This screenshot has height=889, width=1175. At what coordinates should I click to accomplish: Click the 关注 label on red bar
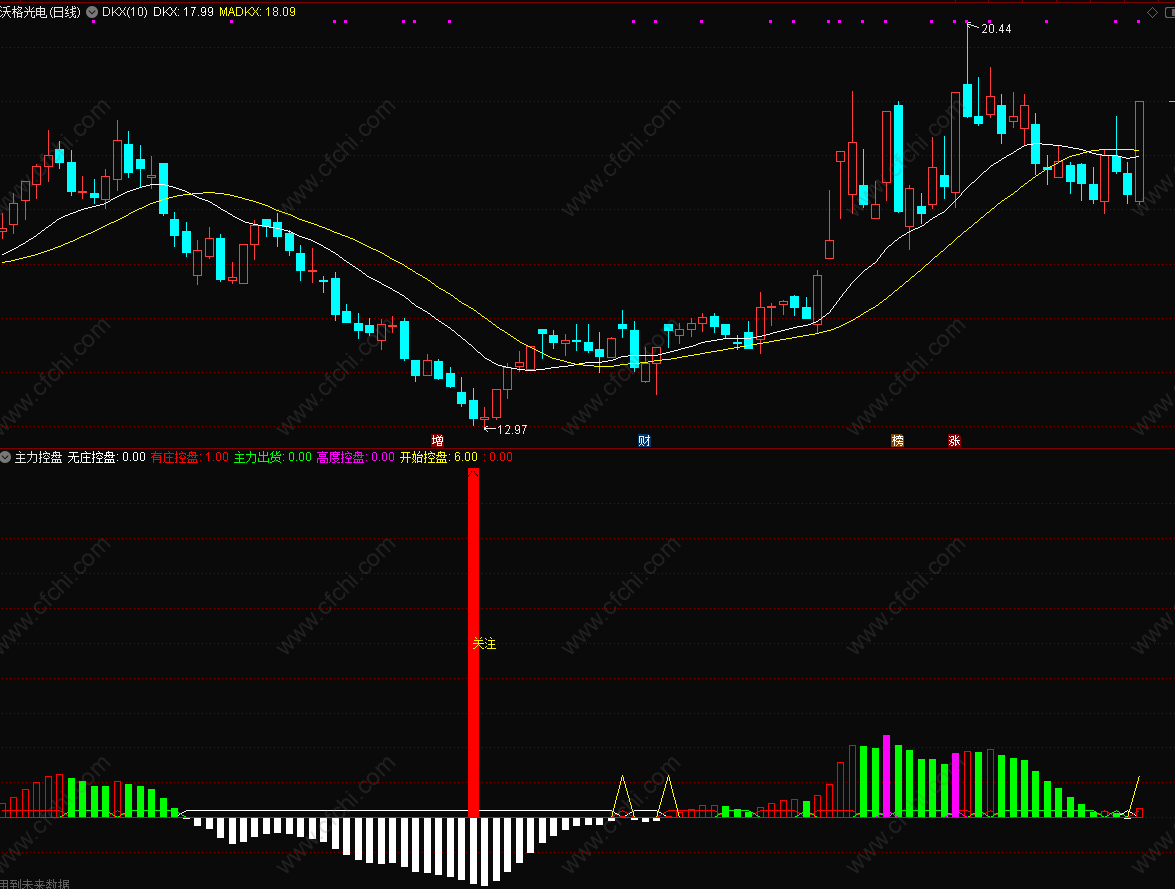pos(484,643)
